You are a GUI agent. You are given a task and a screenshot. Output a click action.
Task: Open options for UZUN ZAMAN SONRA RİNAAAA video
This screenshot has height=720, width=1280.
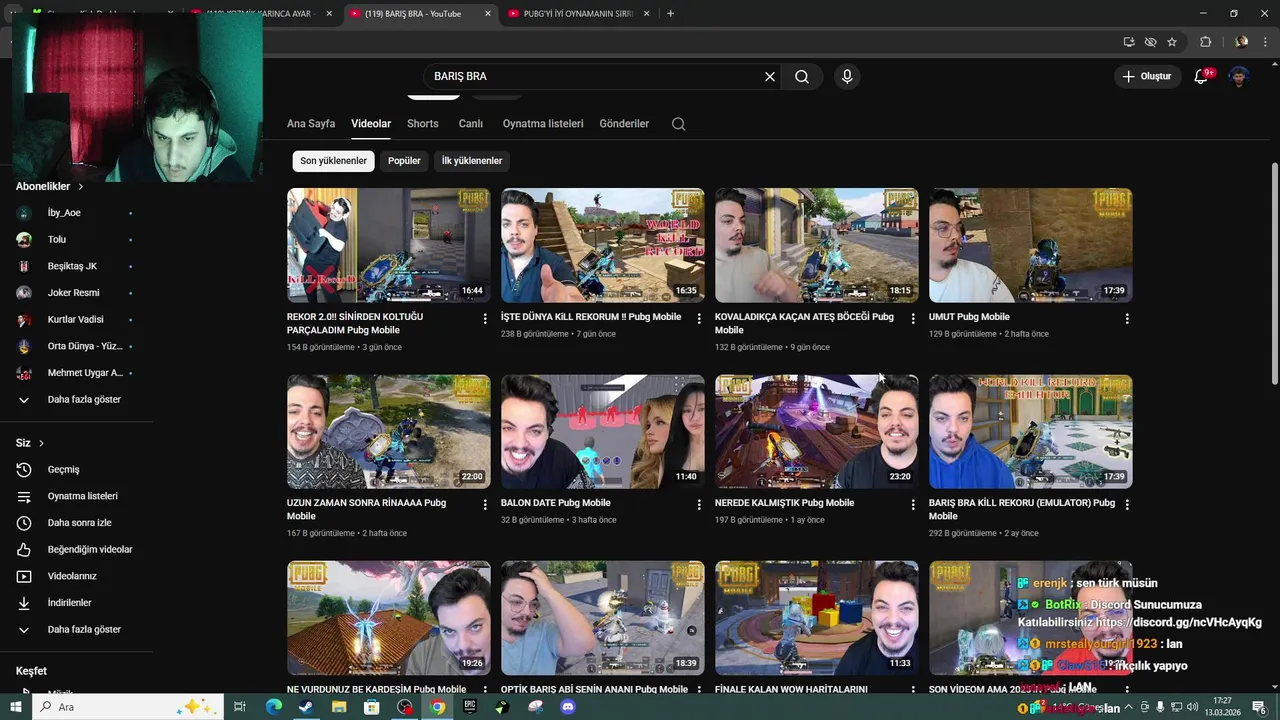click(485, 505)
